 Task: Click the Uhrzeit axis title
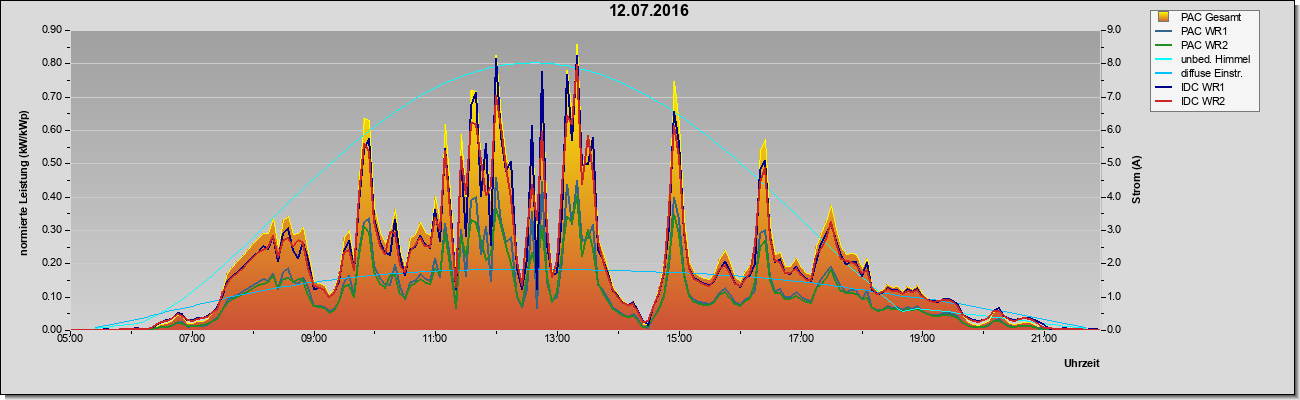1082,364
